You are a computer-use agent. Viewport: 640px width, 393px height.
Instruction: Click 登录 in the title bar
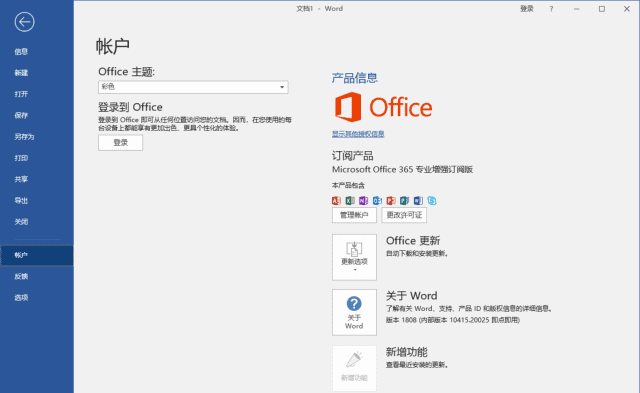[527, 9]
